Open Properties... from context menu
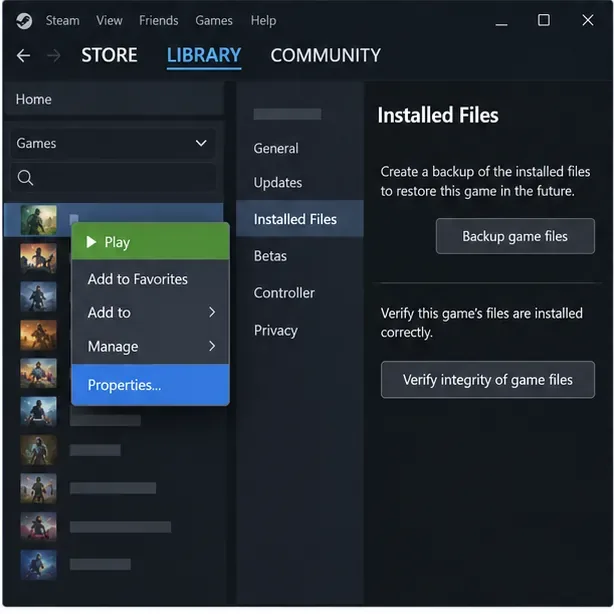 (150, 385)
